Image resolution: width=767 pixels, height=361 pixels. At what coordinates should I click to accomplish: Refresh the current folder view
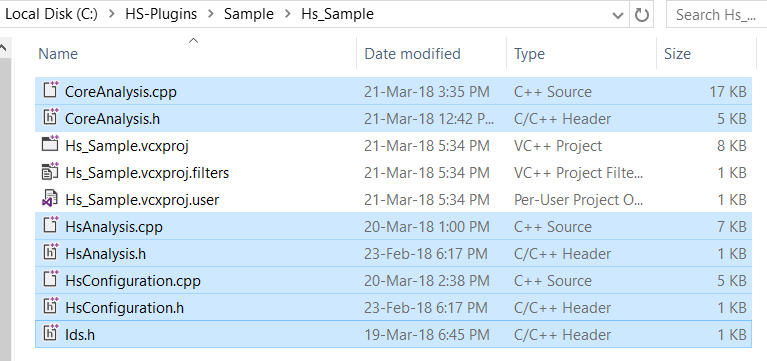coord(641,15)
